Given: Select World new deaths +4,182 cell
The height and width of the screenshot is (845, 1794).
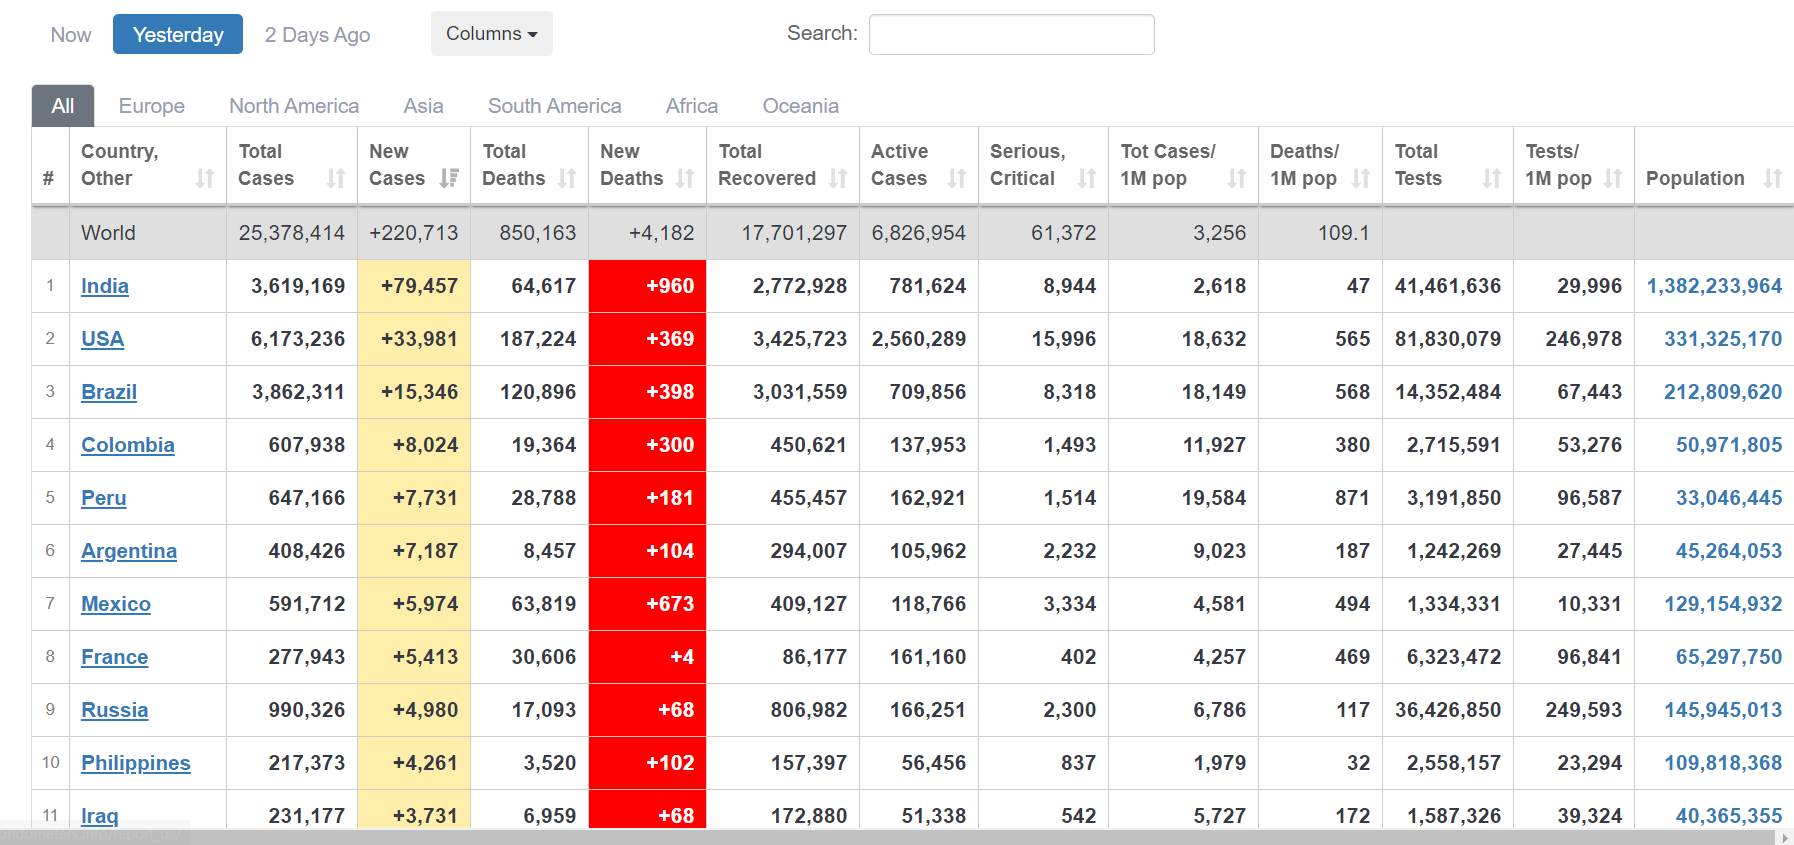Looking at the screenshot, I should (x=648, y=233).
